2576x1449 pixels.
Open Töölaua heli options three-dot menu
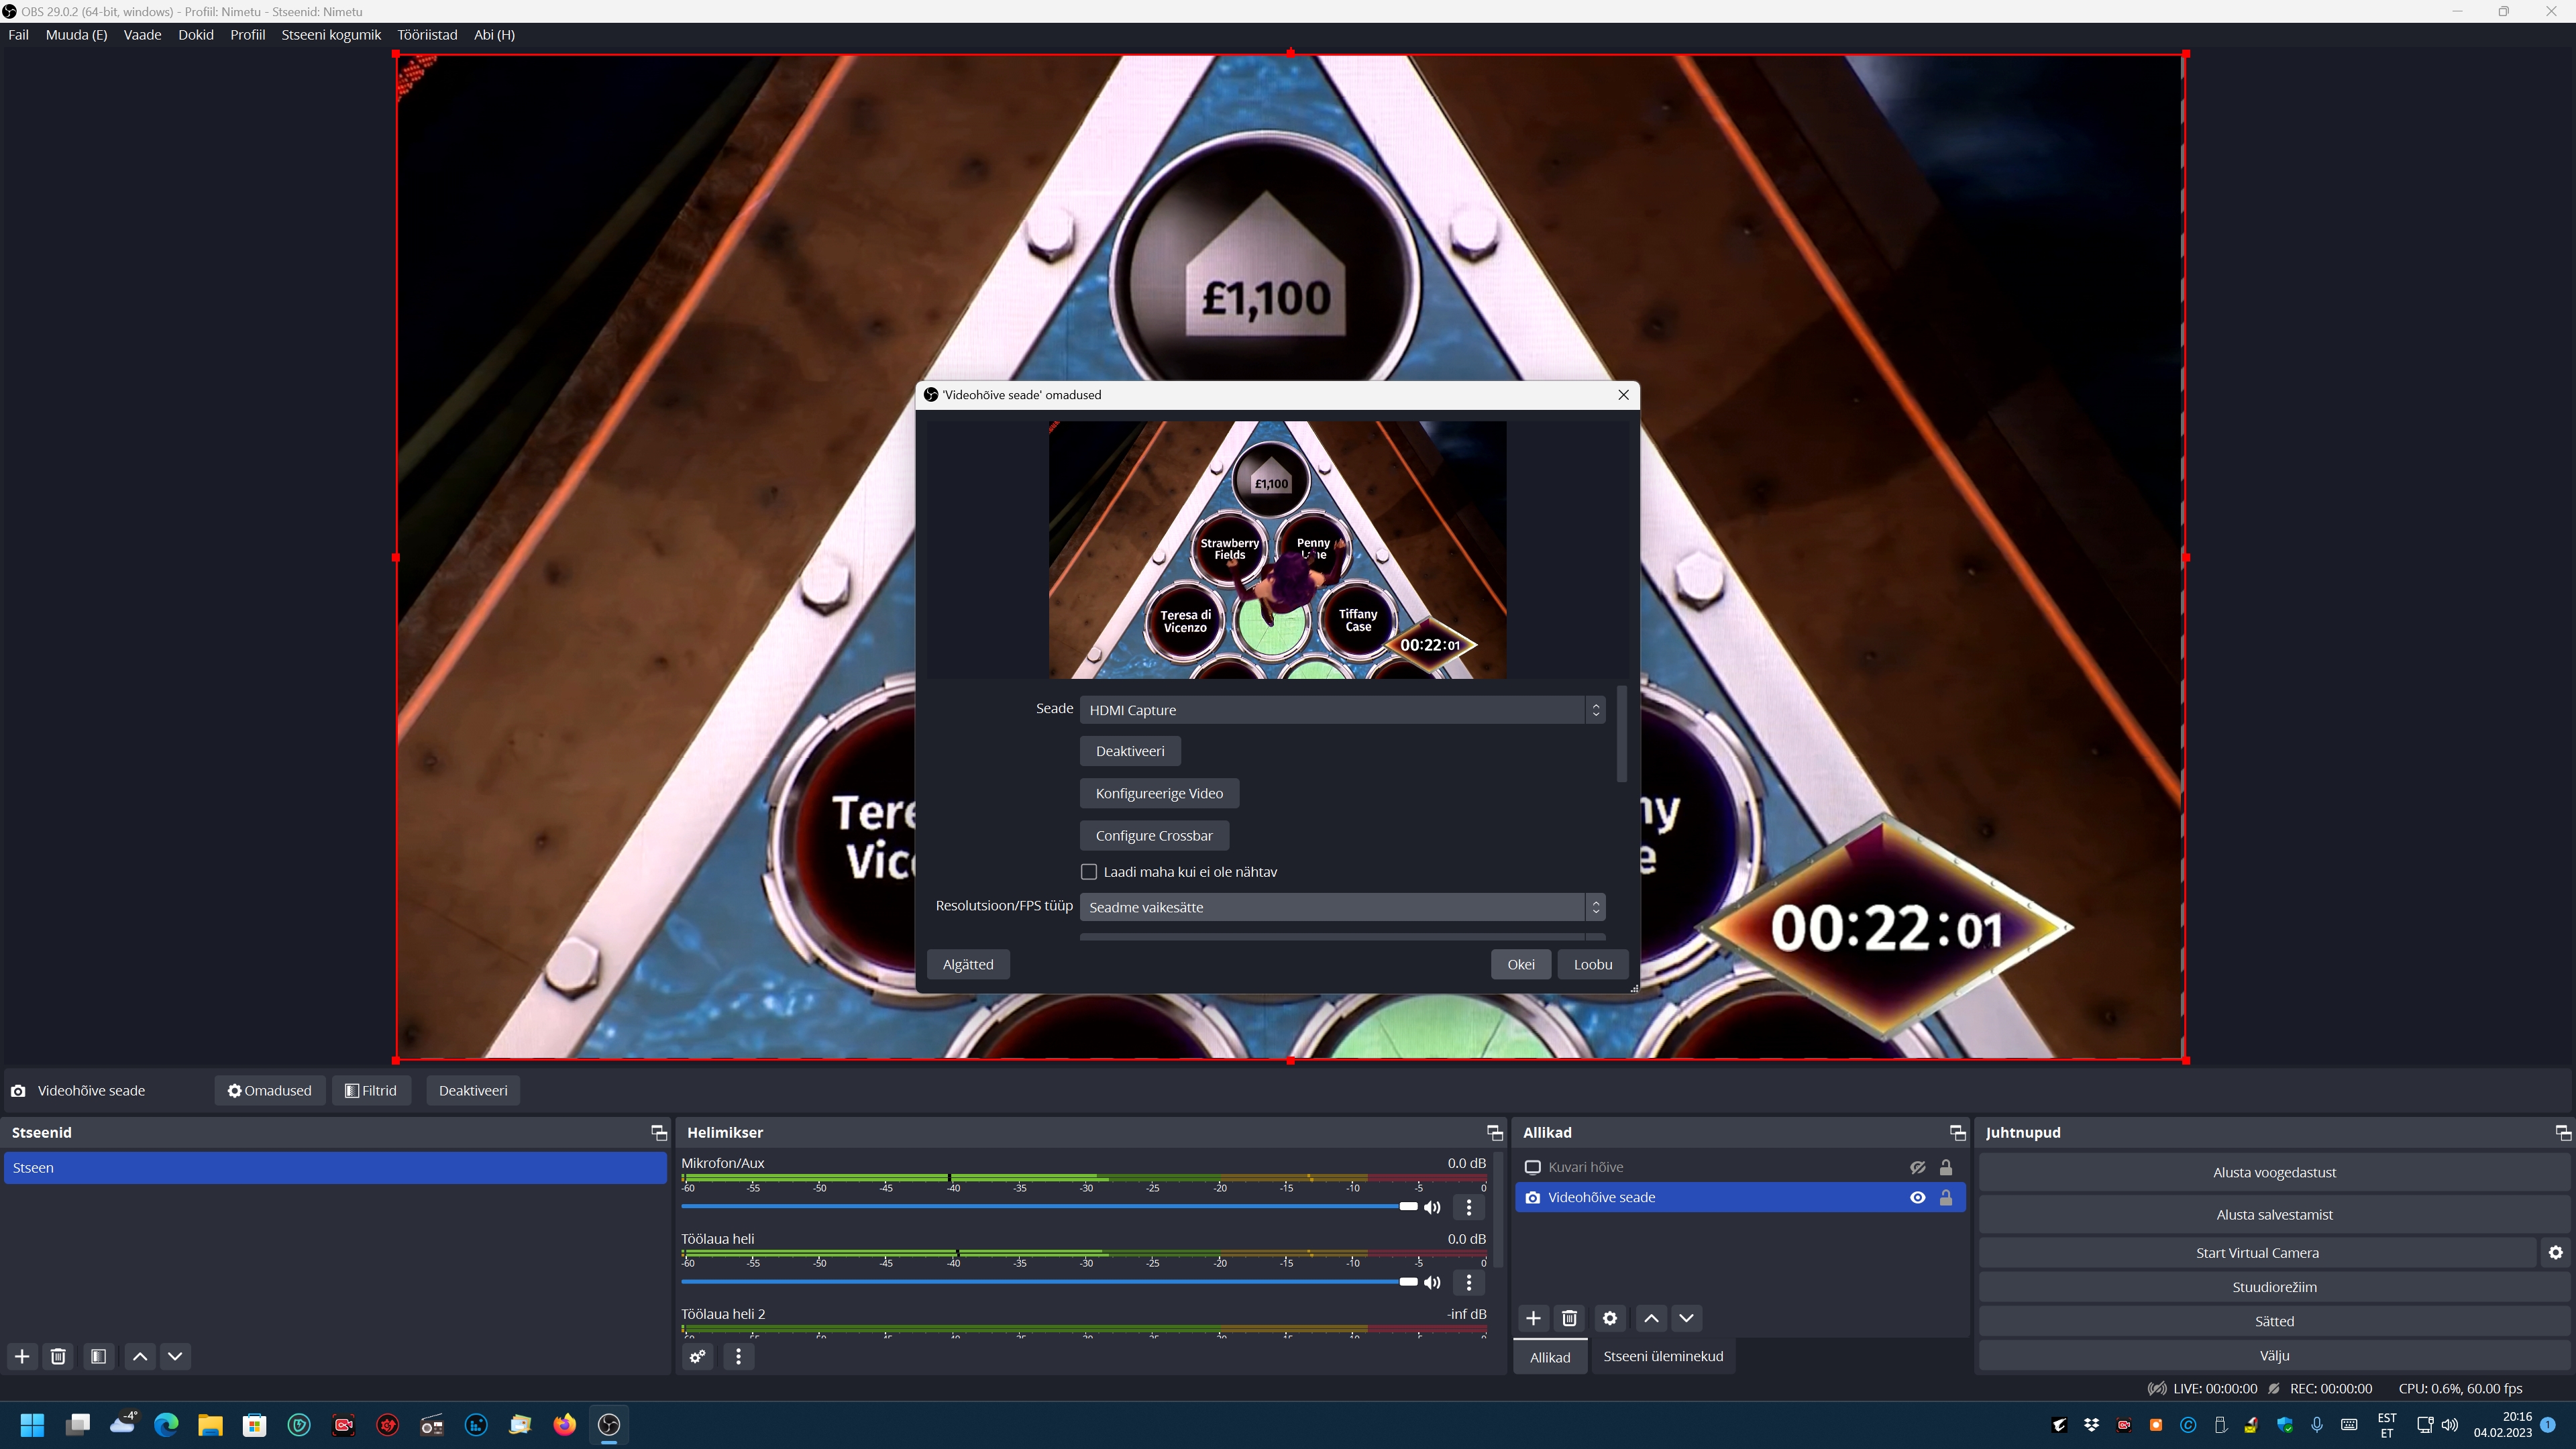tap(1468, 1282)
